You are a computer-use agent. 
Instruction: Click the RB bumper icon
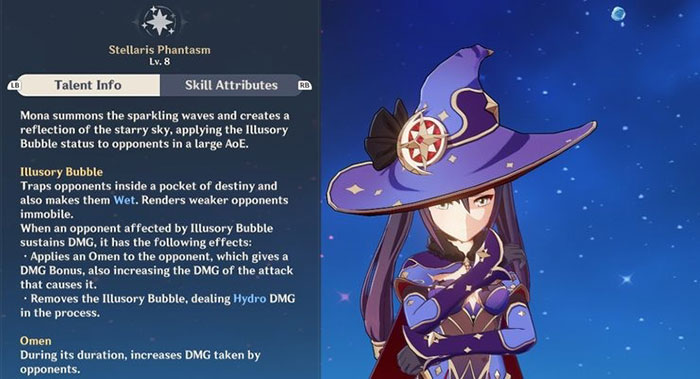point(304,85)
